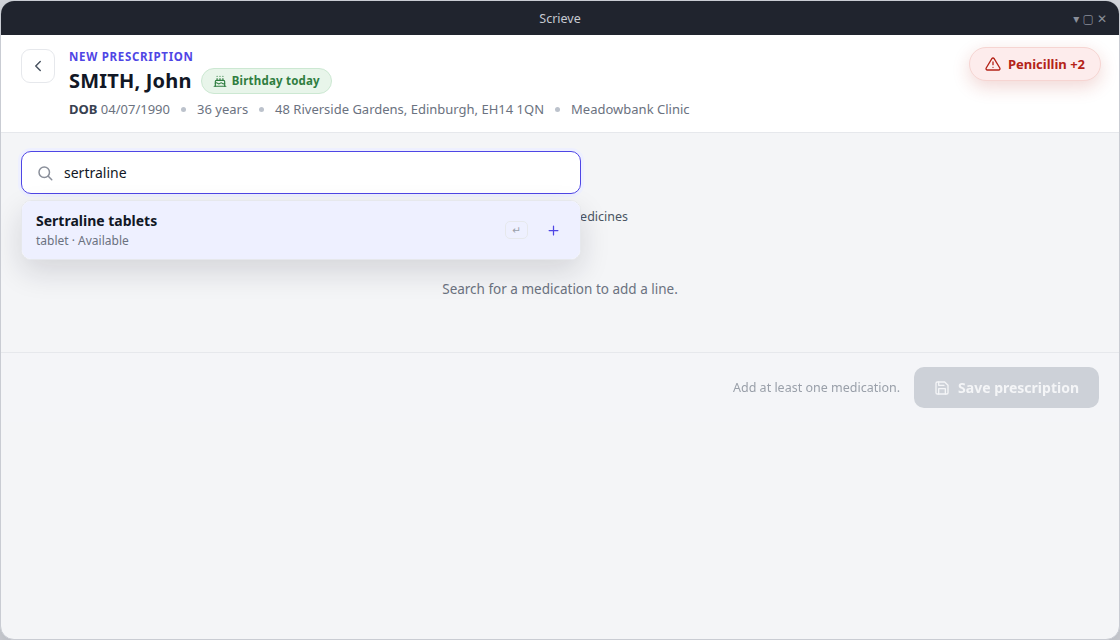Click the 'tablet · Available' status text
The height and width of the screenshot is (640, 1120).
pyautogui.click(x=82, y=241)
